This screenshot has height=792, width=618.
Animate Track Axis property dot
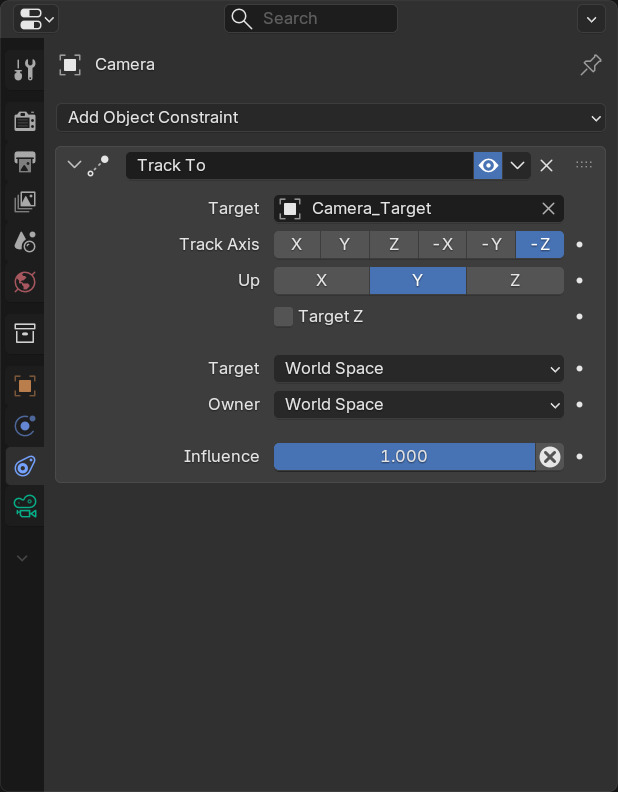pos(579,244)
